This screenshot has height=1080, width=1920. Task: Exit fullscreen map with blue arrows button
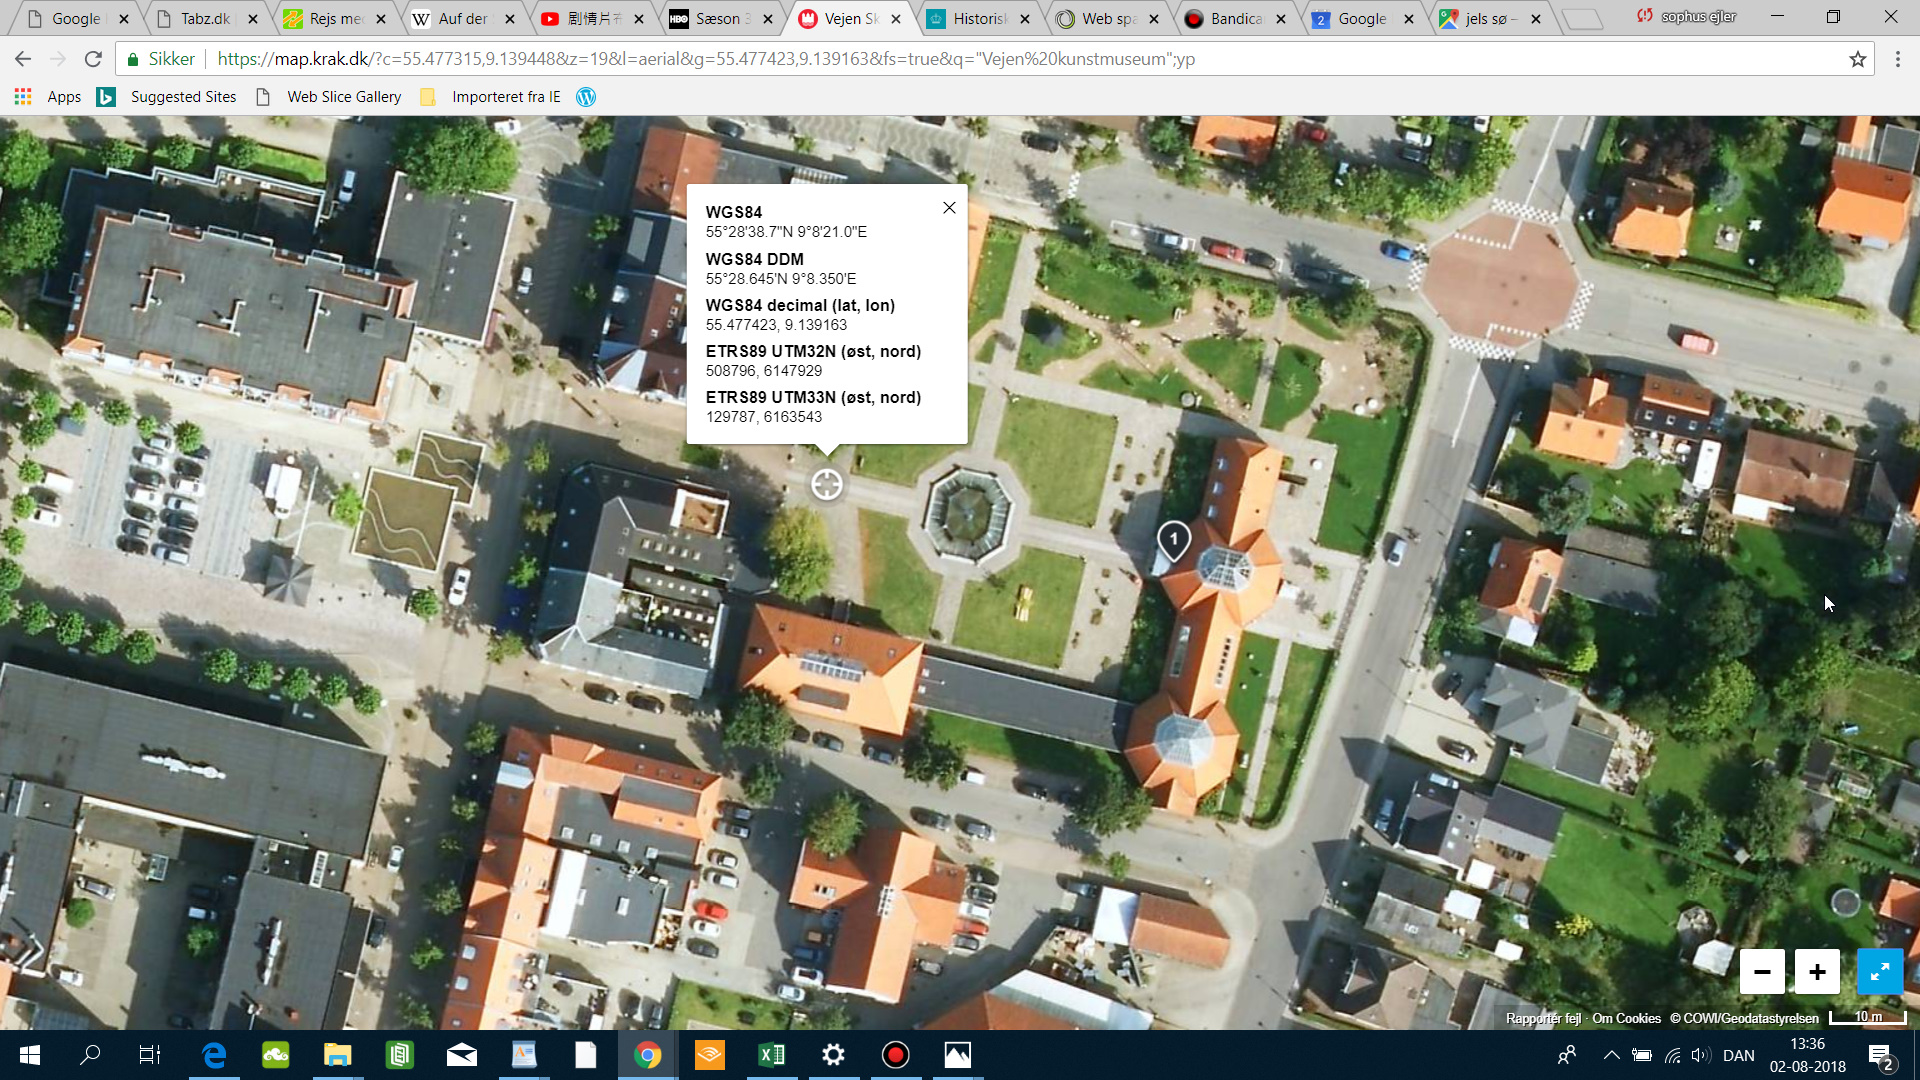1879,971
